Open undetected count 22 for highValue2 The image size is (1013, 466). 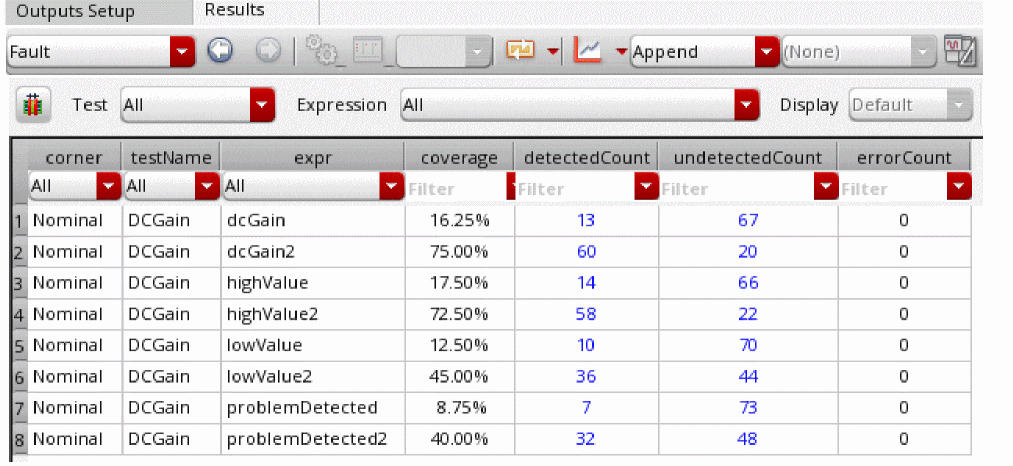[747, 313]
